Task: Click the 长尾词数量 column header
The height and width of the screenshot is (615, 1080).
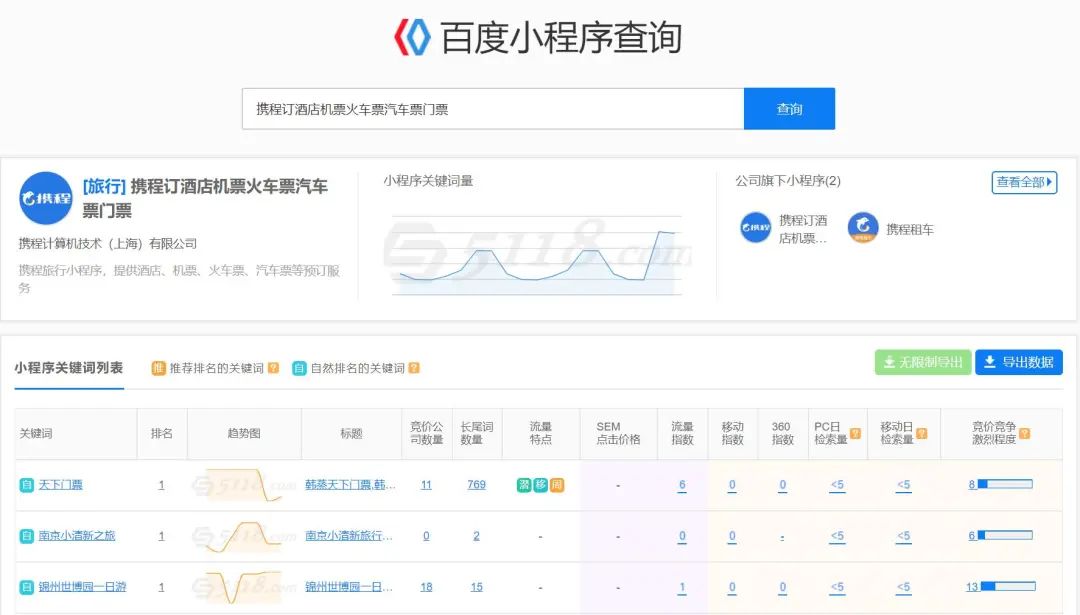Action: click(x=477, y=433)
